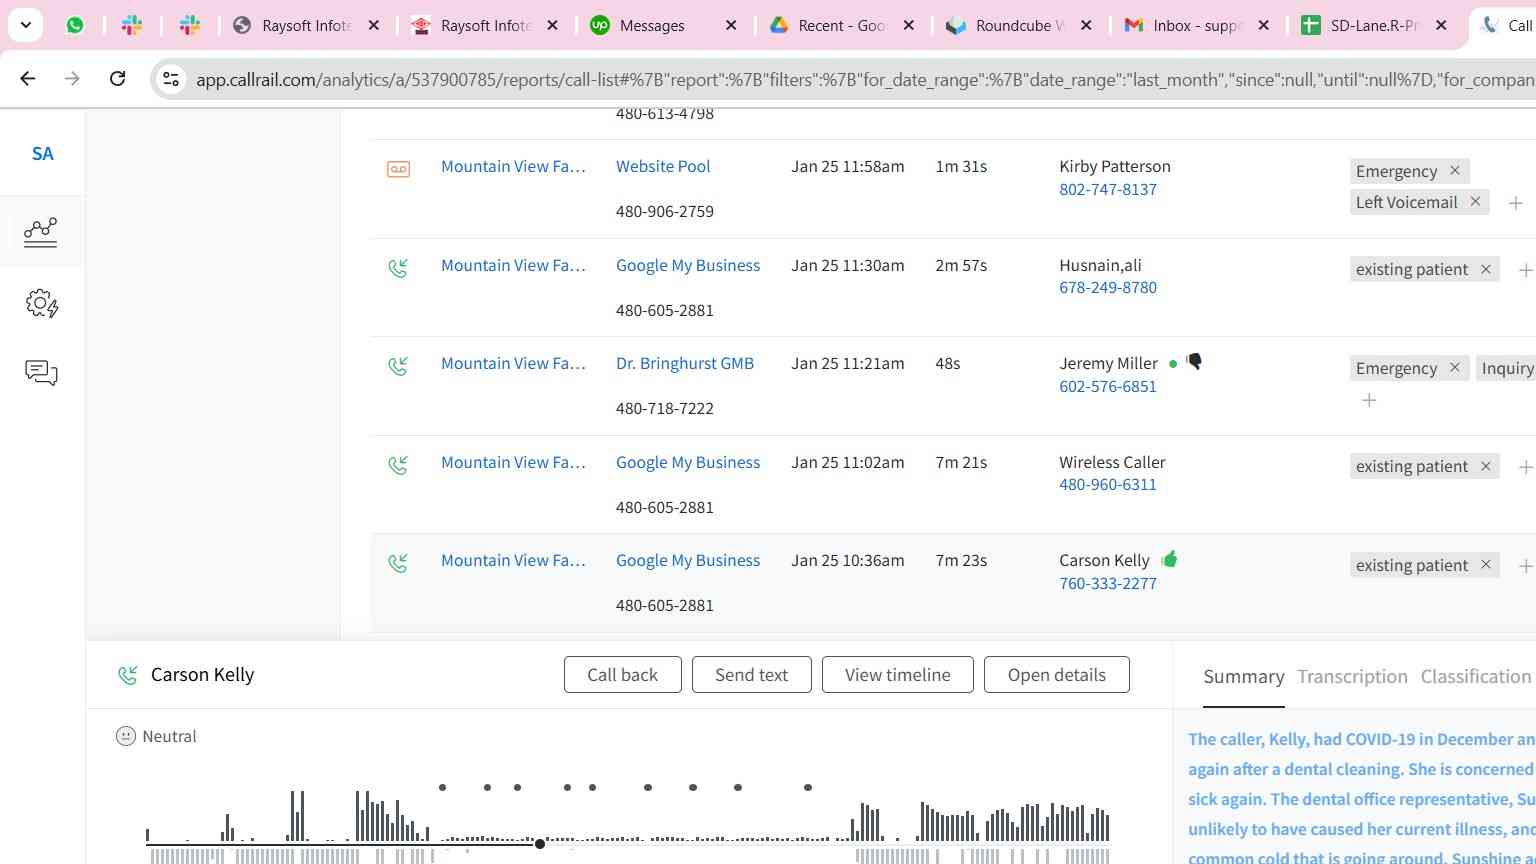Image resolution: width=1536 pixels, height=864 pixels.
Task: Click first highlight marker dot above waveform
Action: coord(442,788)
